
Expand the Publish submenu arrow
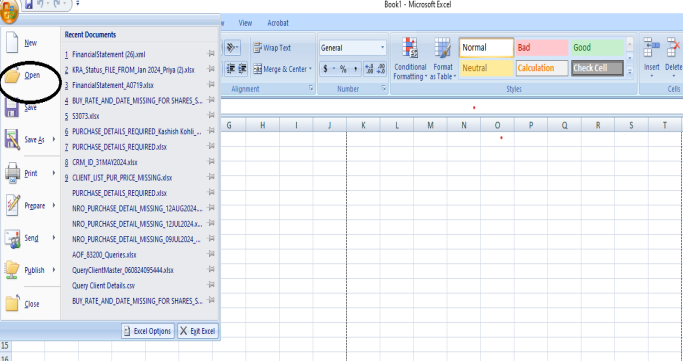point(54,270)
